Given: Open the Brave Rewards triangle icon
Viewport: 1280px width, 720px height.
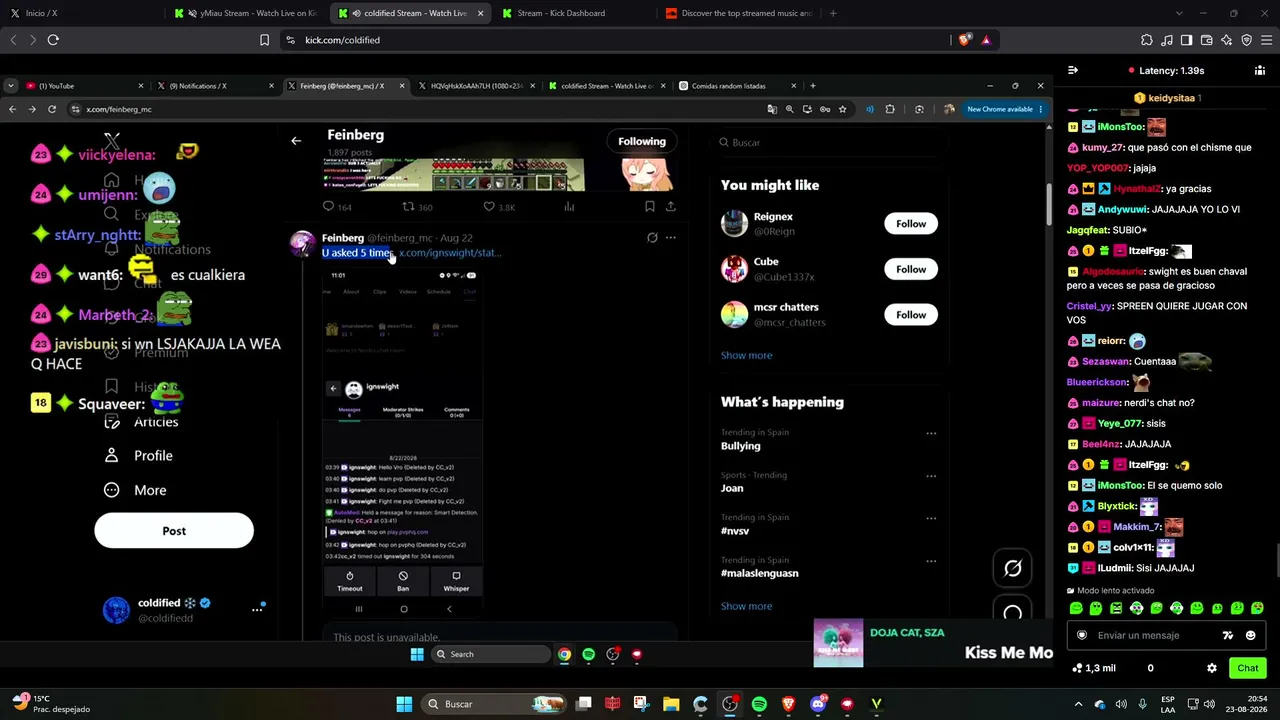Looking at the screenshot, I should (x=986, y=40).
